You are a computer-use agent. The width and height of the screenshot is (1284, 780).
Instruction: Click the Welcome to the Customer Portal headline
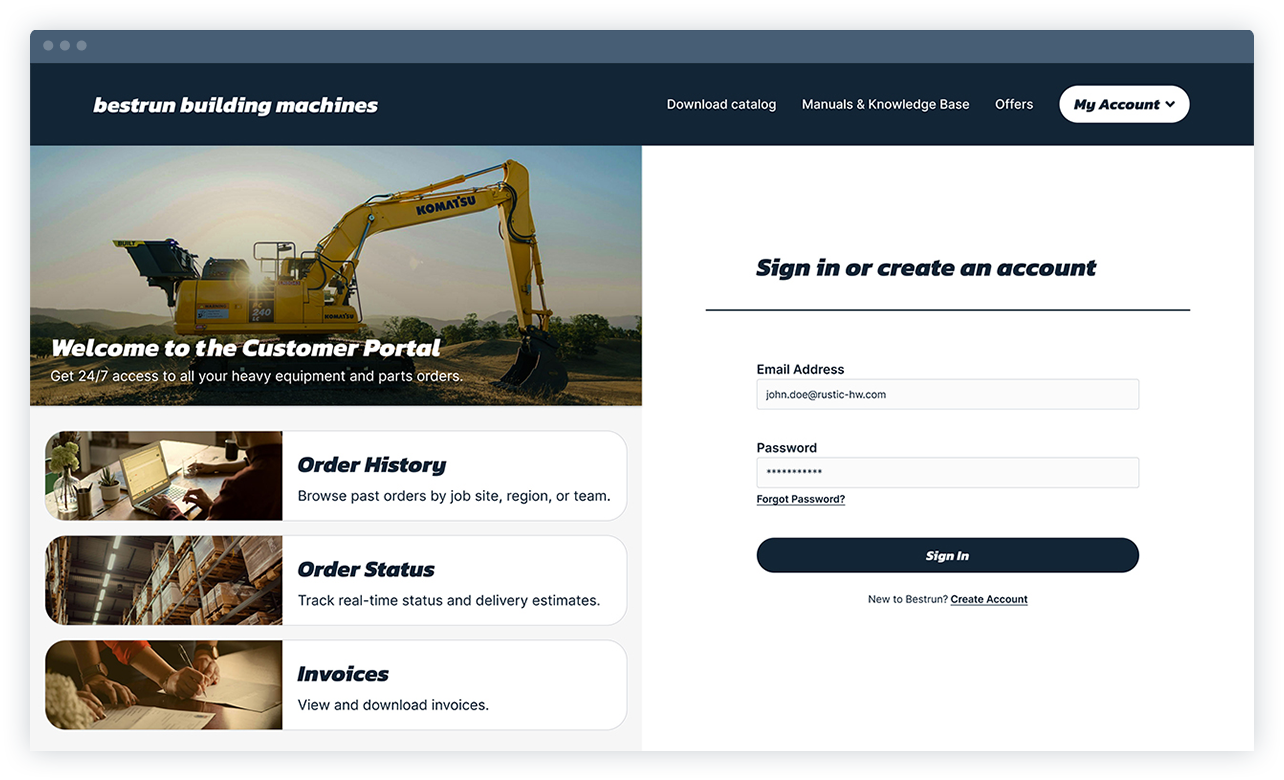click(245, 348)
